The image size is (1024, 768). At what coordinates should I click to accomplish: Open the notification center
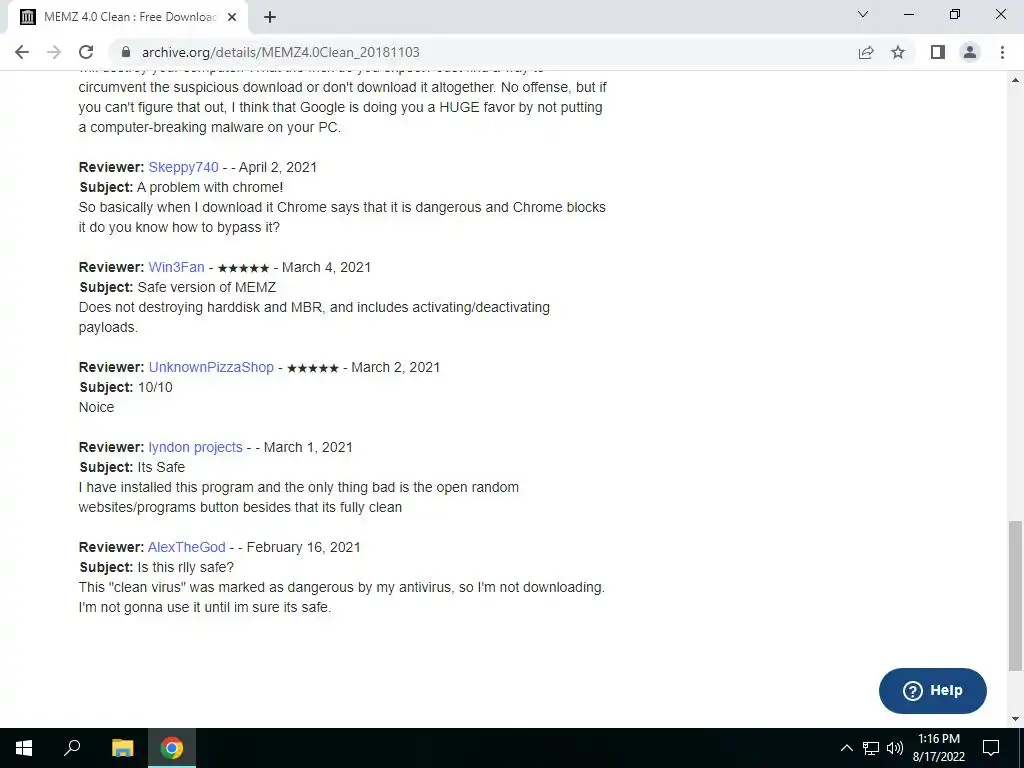point(991,748)
